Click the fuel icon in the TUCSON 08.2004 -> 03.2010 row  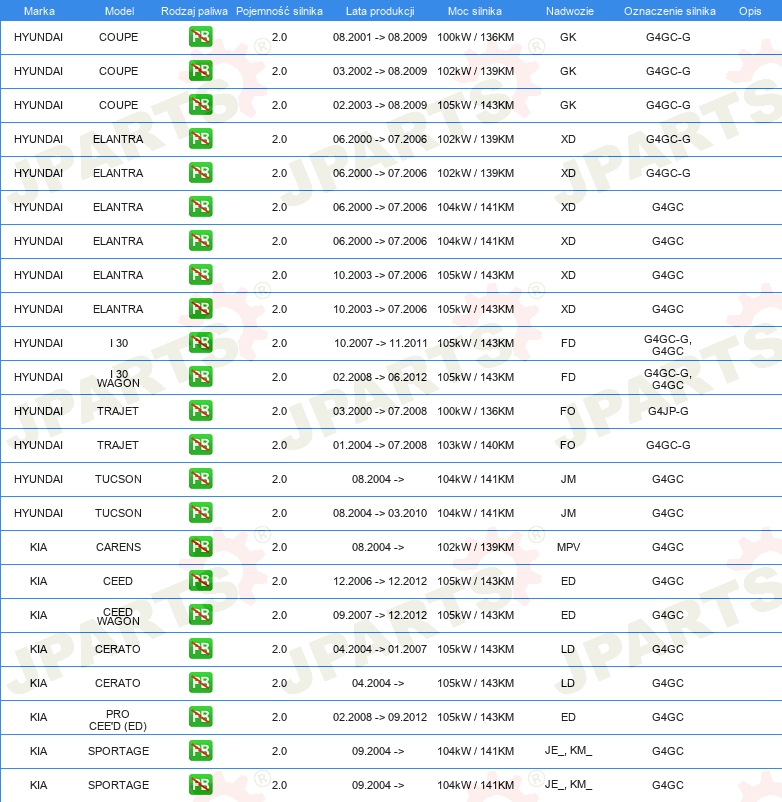[x=200, y=513]
